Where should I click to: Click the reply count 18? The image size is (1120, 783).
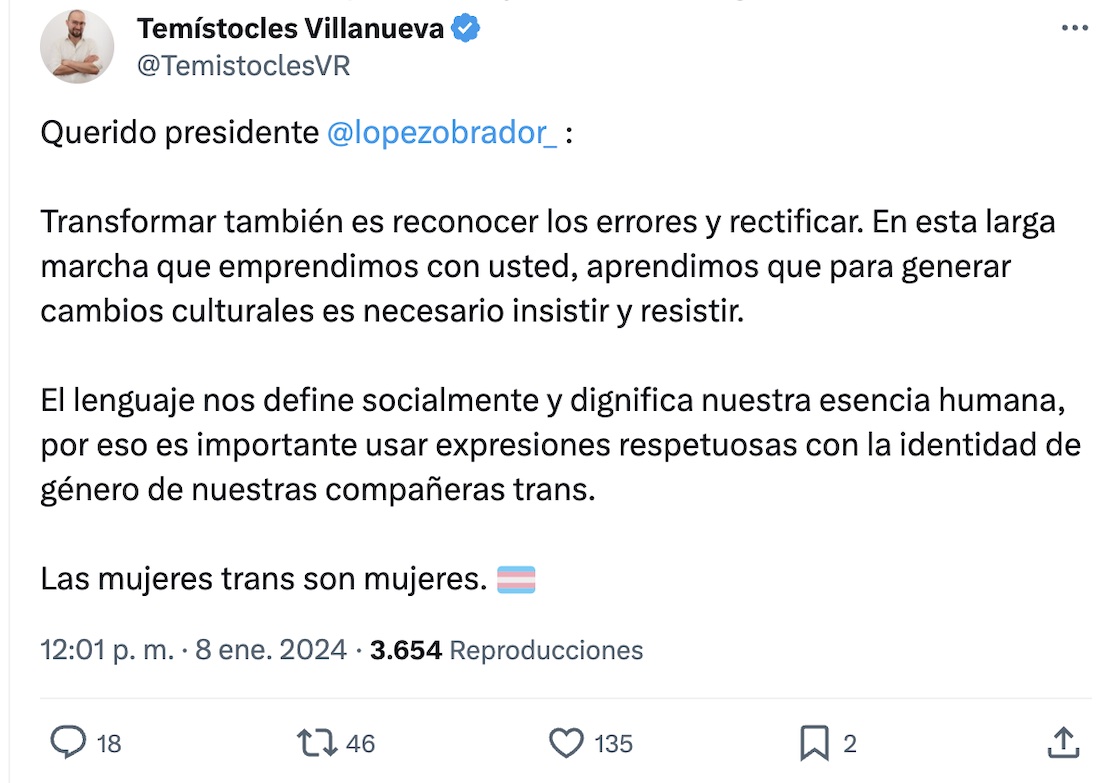click(110, 744)
